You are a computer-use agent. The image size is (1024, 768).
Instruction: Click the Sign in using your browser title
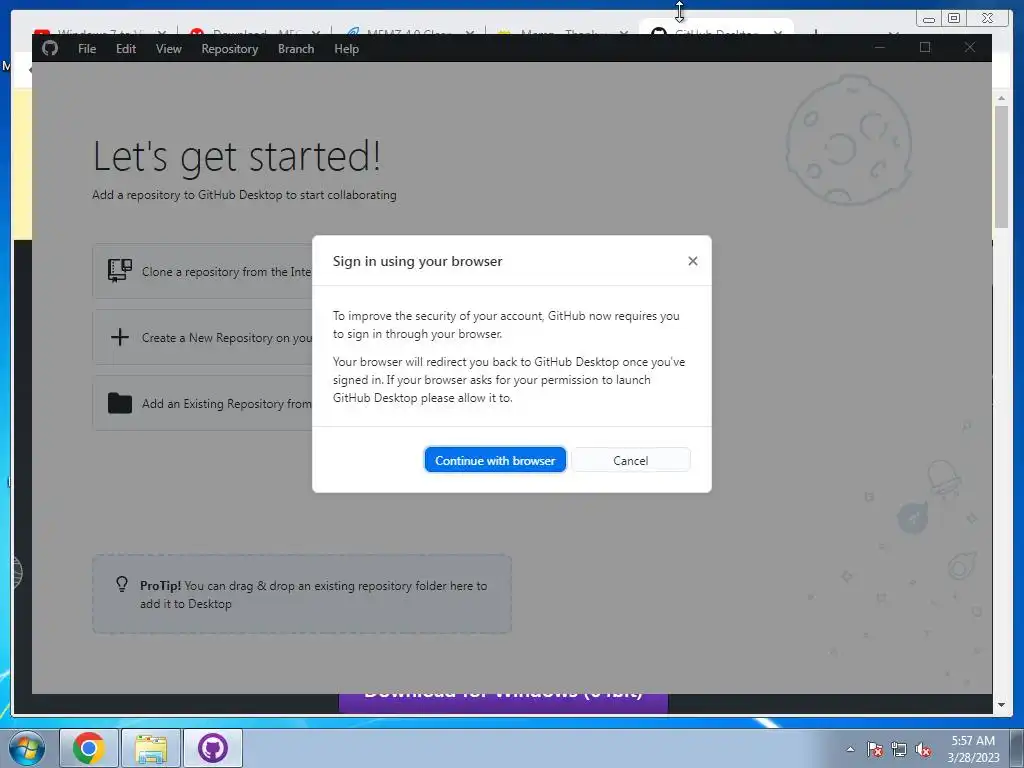pos(417,261)
